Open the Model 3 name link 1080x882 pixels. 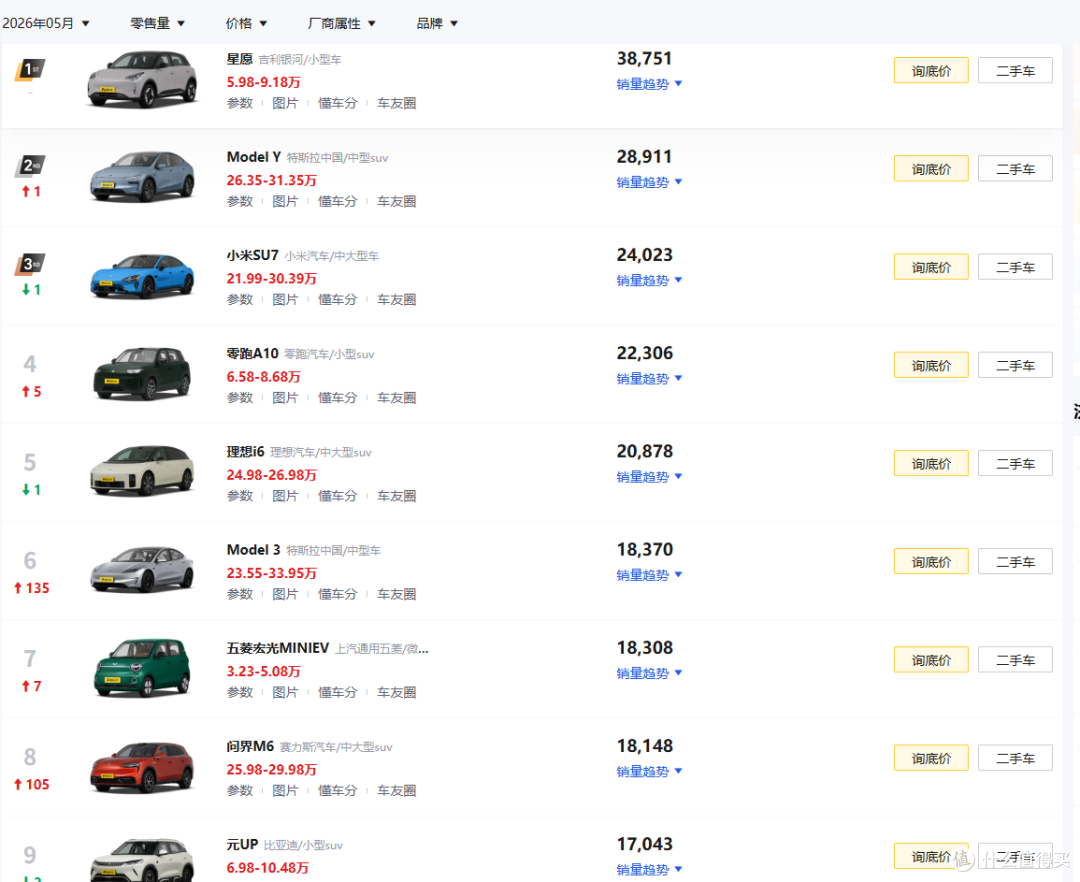pos(253,550)
